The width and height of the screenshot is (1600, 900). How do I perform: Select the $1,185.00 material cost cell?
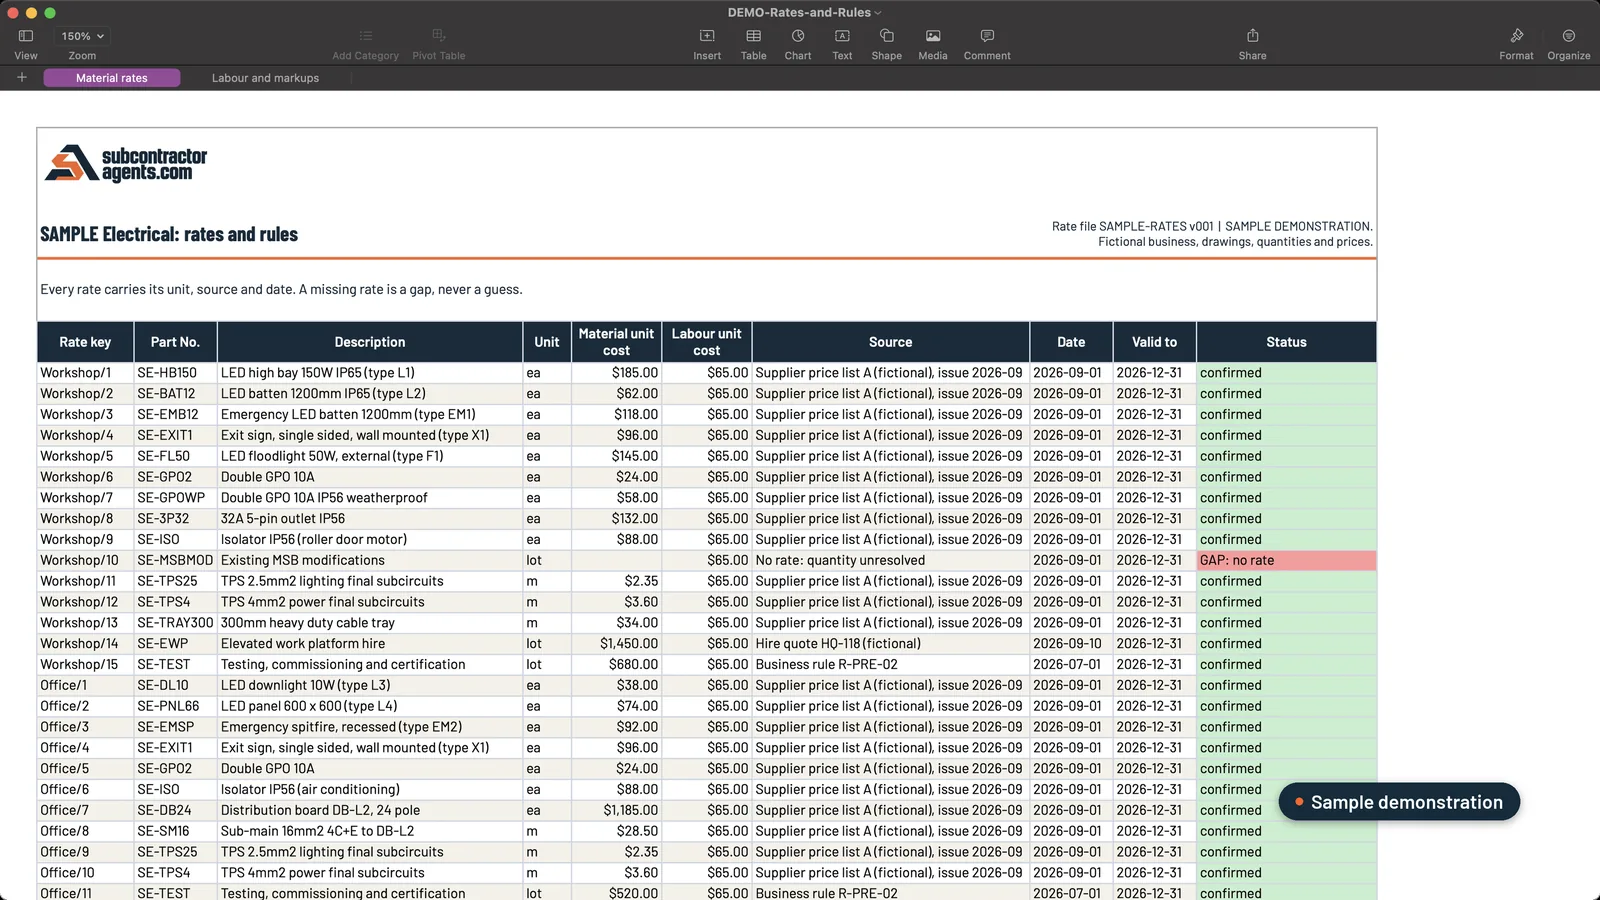point(616,810)
